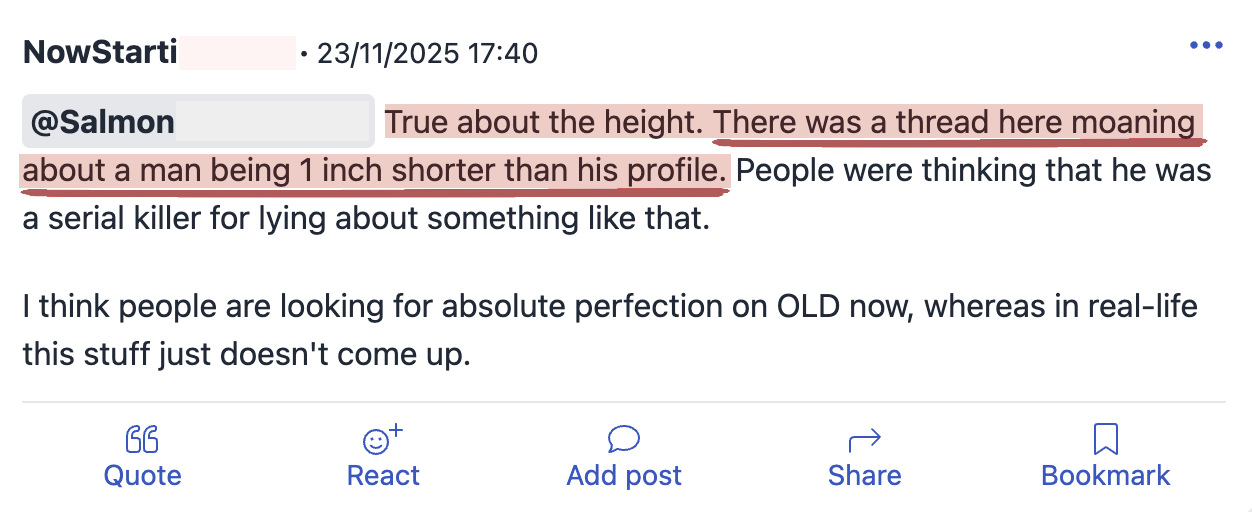This screenshot has width=1252, height=512.
Task: Click the sentence mentioning "serial killer"
Action: pyautogui.click(x=365, y=219)
